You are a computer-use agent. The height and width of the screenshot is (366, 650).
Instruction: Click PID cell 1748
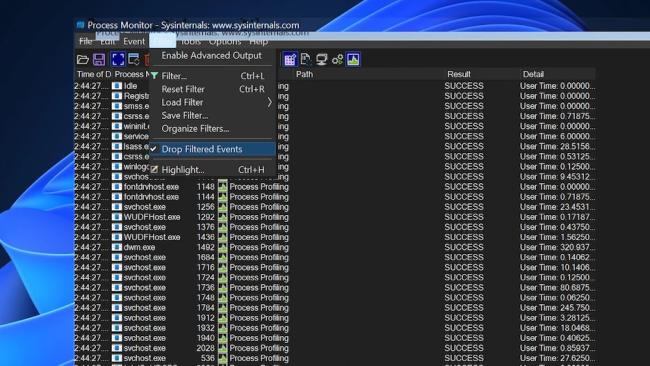point(206,298)
